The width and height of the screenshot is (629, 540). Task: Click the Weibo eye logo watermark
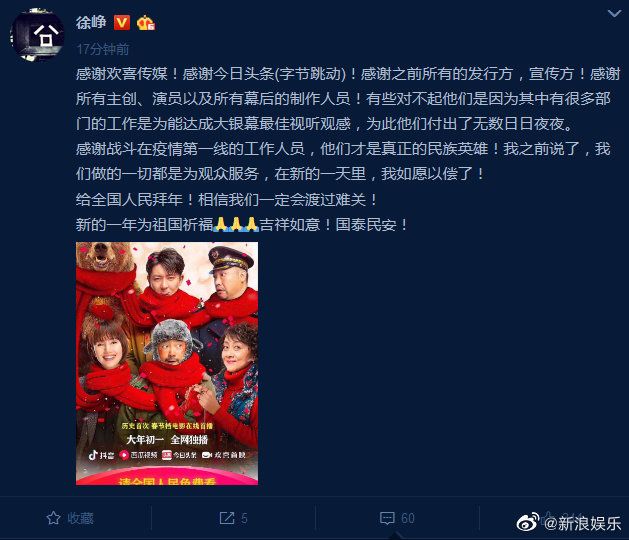528,522
